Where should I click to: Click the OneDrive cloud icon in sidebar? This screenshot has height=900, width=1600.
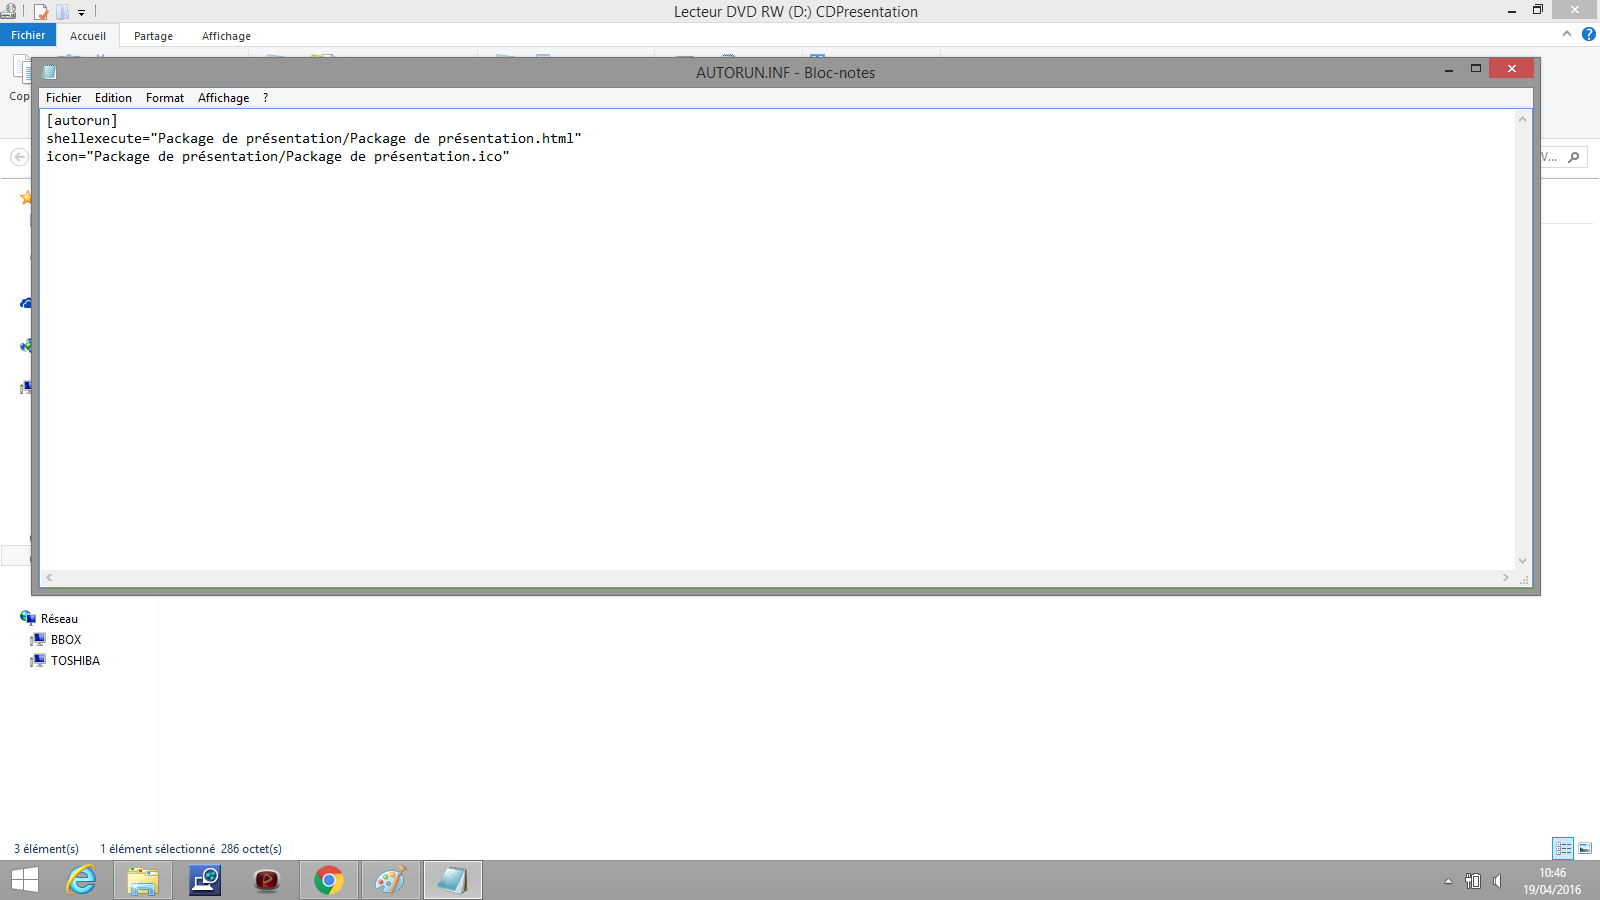pyautogui.click(x=26, y=303)
